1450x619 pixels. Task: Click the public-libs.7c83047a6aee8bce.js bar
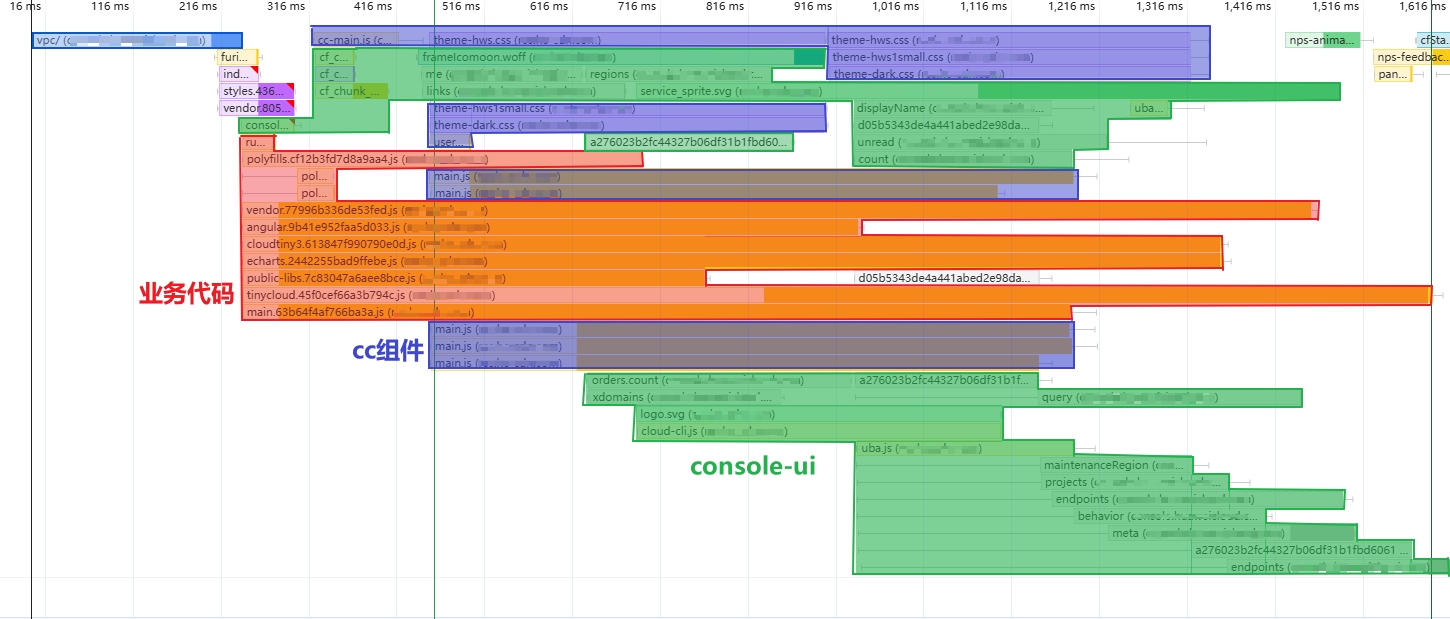474,278
